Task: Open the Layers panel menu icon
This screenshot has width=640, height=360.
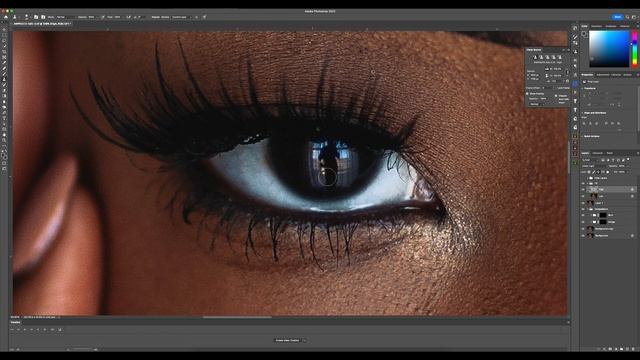Action: point(638,153)
